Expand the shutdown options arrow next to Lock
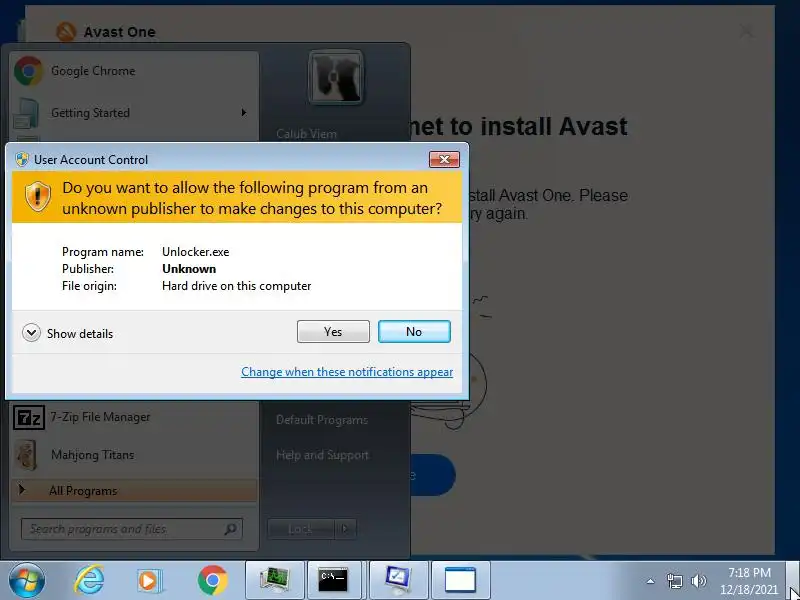 (x=345, y=529)
